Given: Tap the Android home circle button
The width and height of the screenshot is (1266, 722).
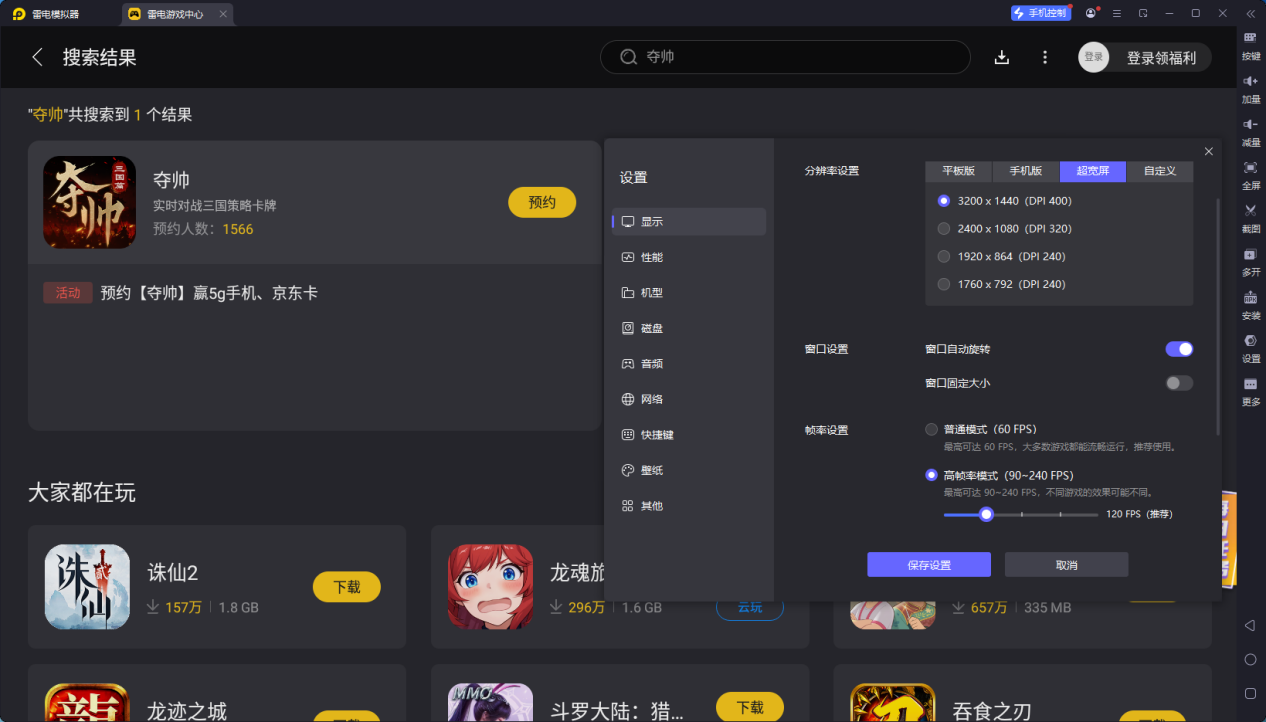Looking at the screenshot, I should [1250, 659].
